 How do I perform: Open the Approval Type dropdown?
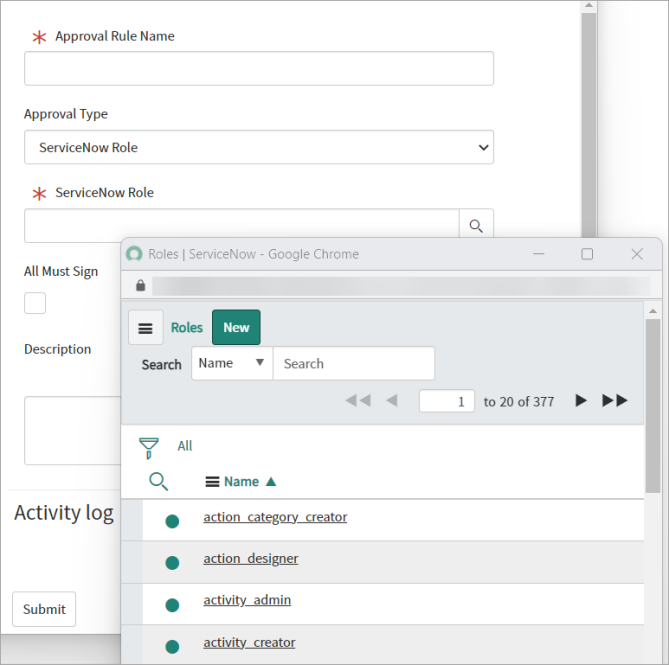[259, 147]
